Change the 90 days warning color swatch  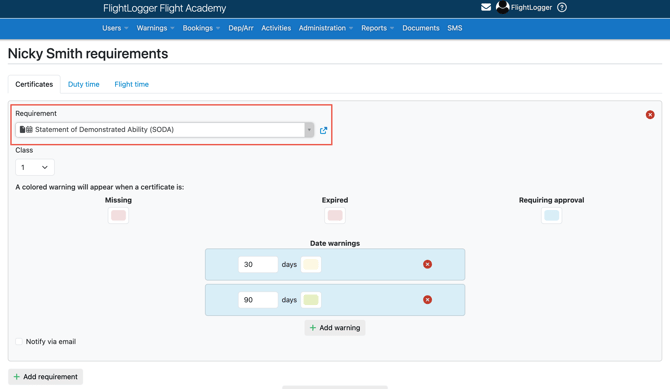click(x=311, y=300)
